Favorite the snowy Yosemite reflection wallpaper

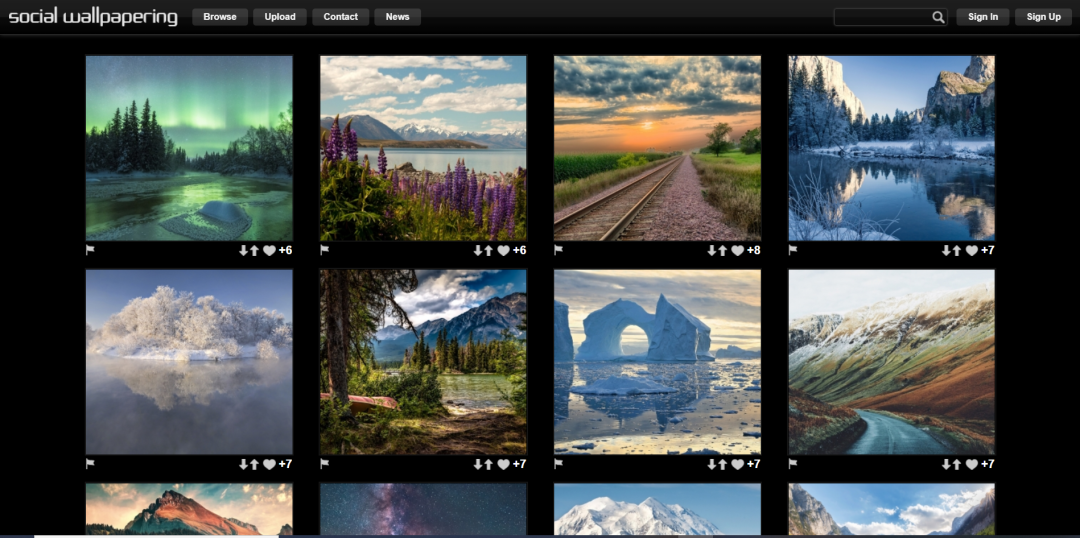971,251
